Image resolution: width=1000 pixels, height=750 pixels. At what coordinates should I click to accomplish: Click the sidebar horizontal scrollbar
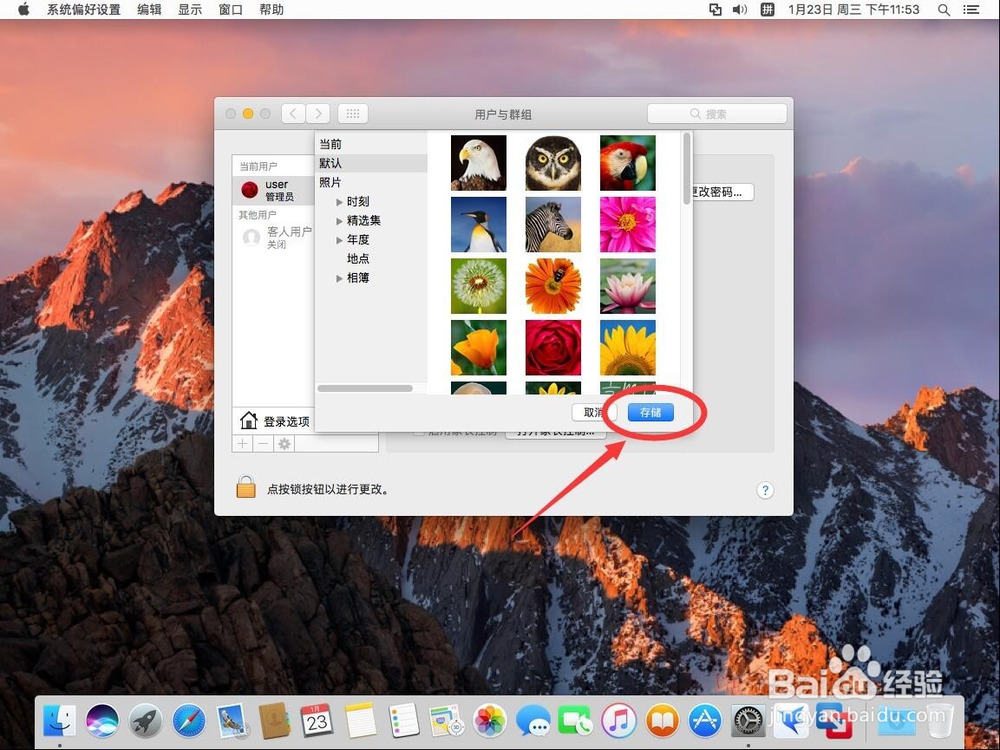click(x=365, y=388)
